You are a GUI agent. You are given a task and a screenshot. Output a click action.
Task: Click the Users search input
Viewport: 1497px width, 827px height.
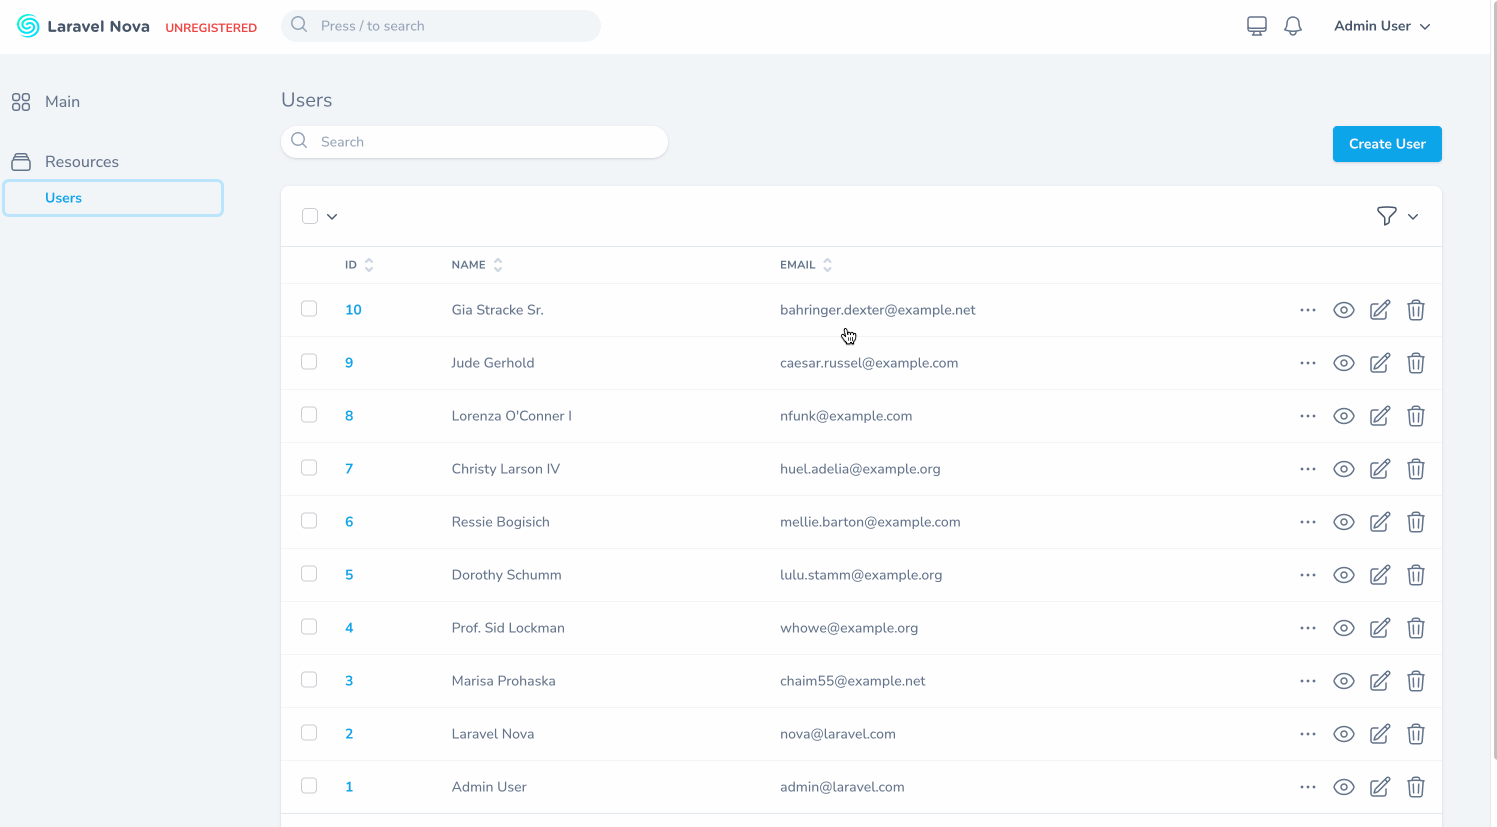(x=474, y=142)
